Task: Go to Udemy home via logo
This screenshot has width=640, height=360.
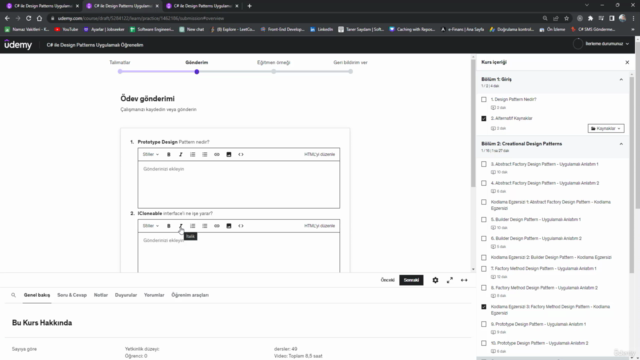Action: (x=18, y=44)
